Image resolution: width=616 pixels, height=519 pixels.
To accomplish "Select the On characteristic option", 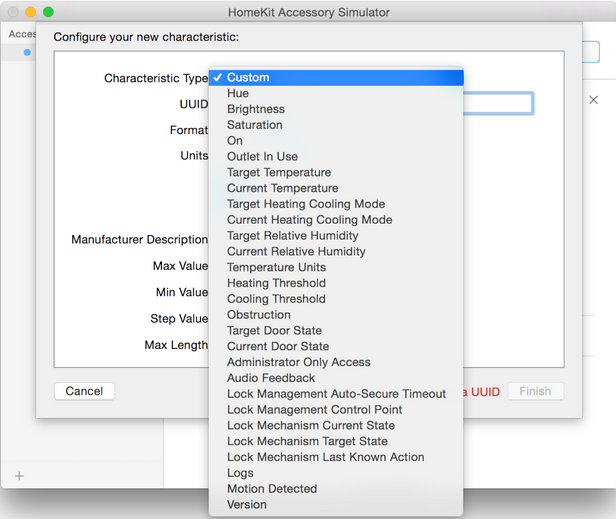I will 235,141.
